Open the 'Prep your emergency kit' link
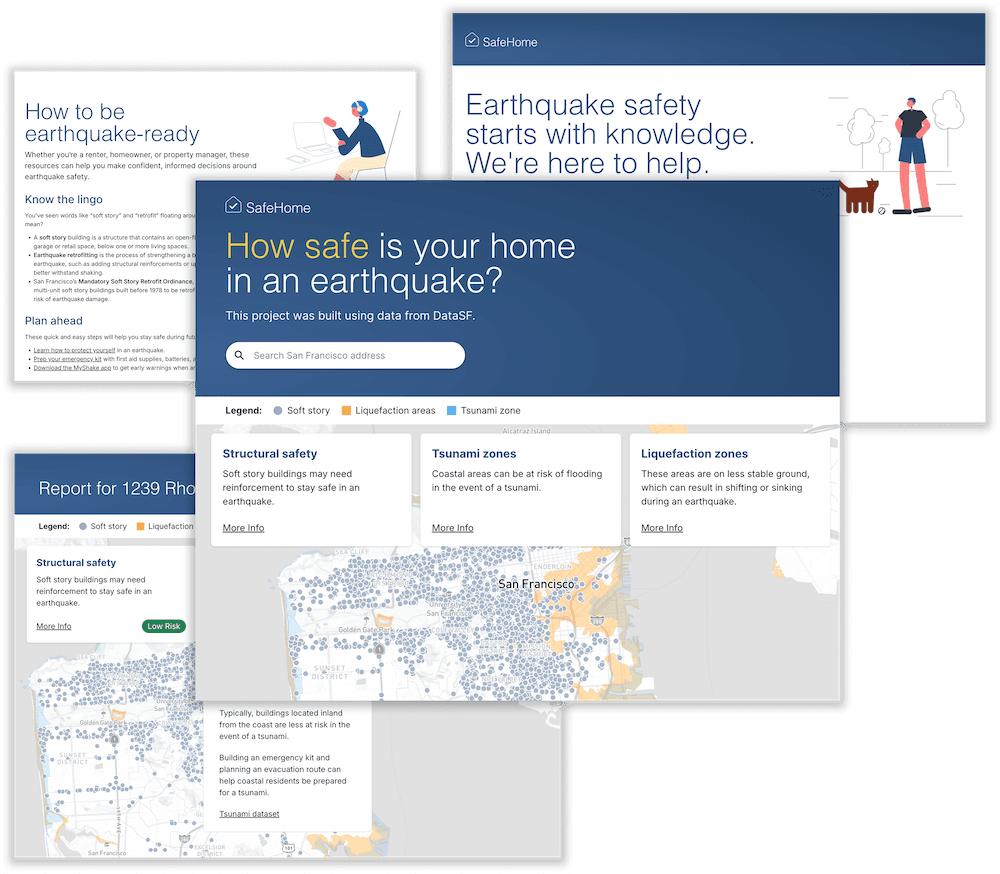Screen dimensions: 1000x874 [67, 359]
